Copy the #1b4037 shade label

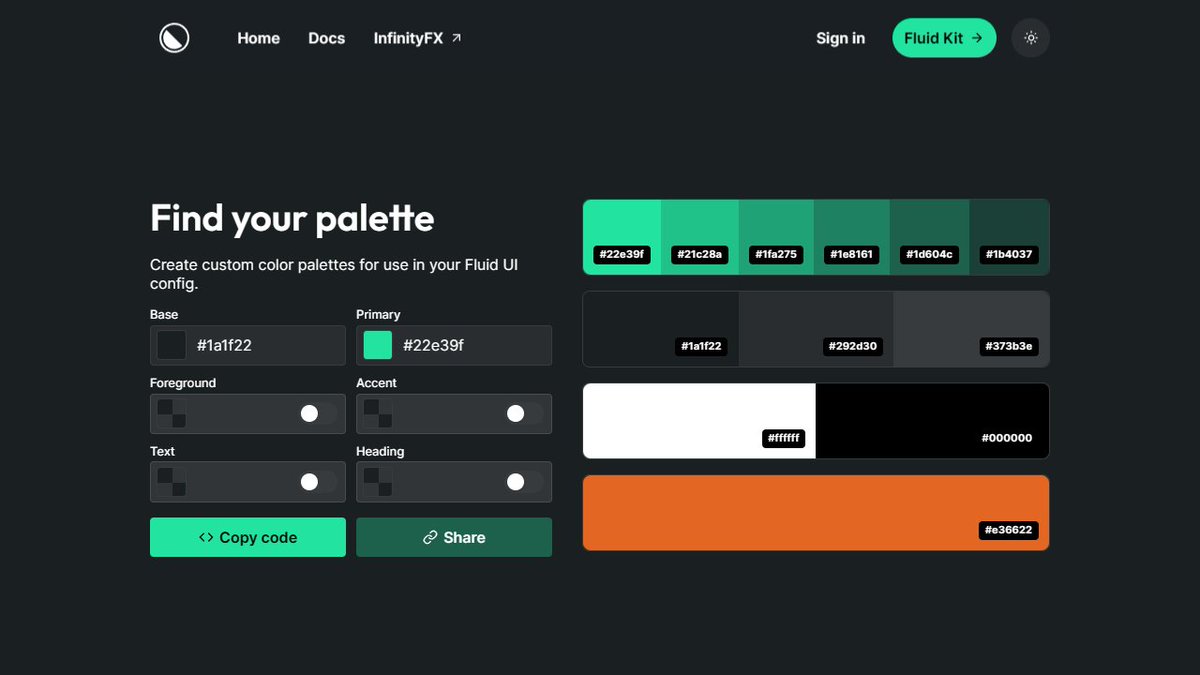tap(1007, 254)
